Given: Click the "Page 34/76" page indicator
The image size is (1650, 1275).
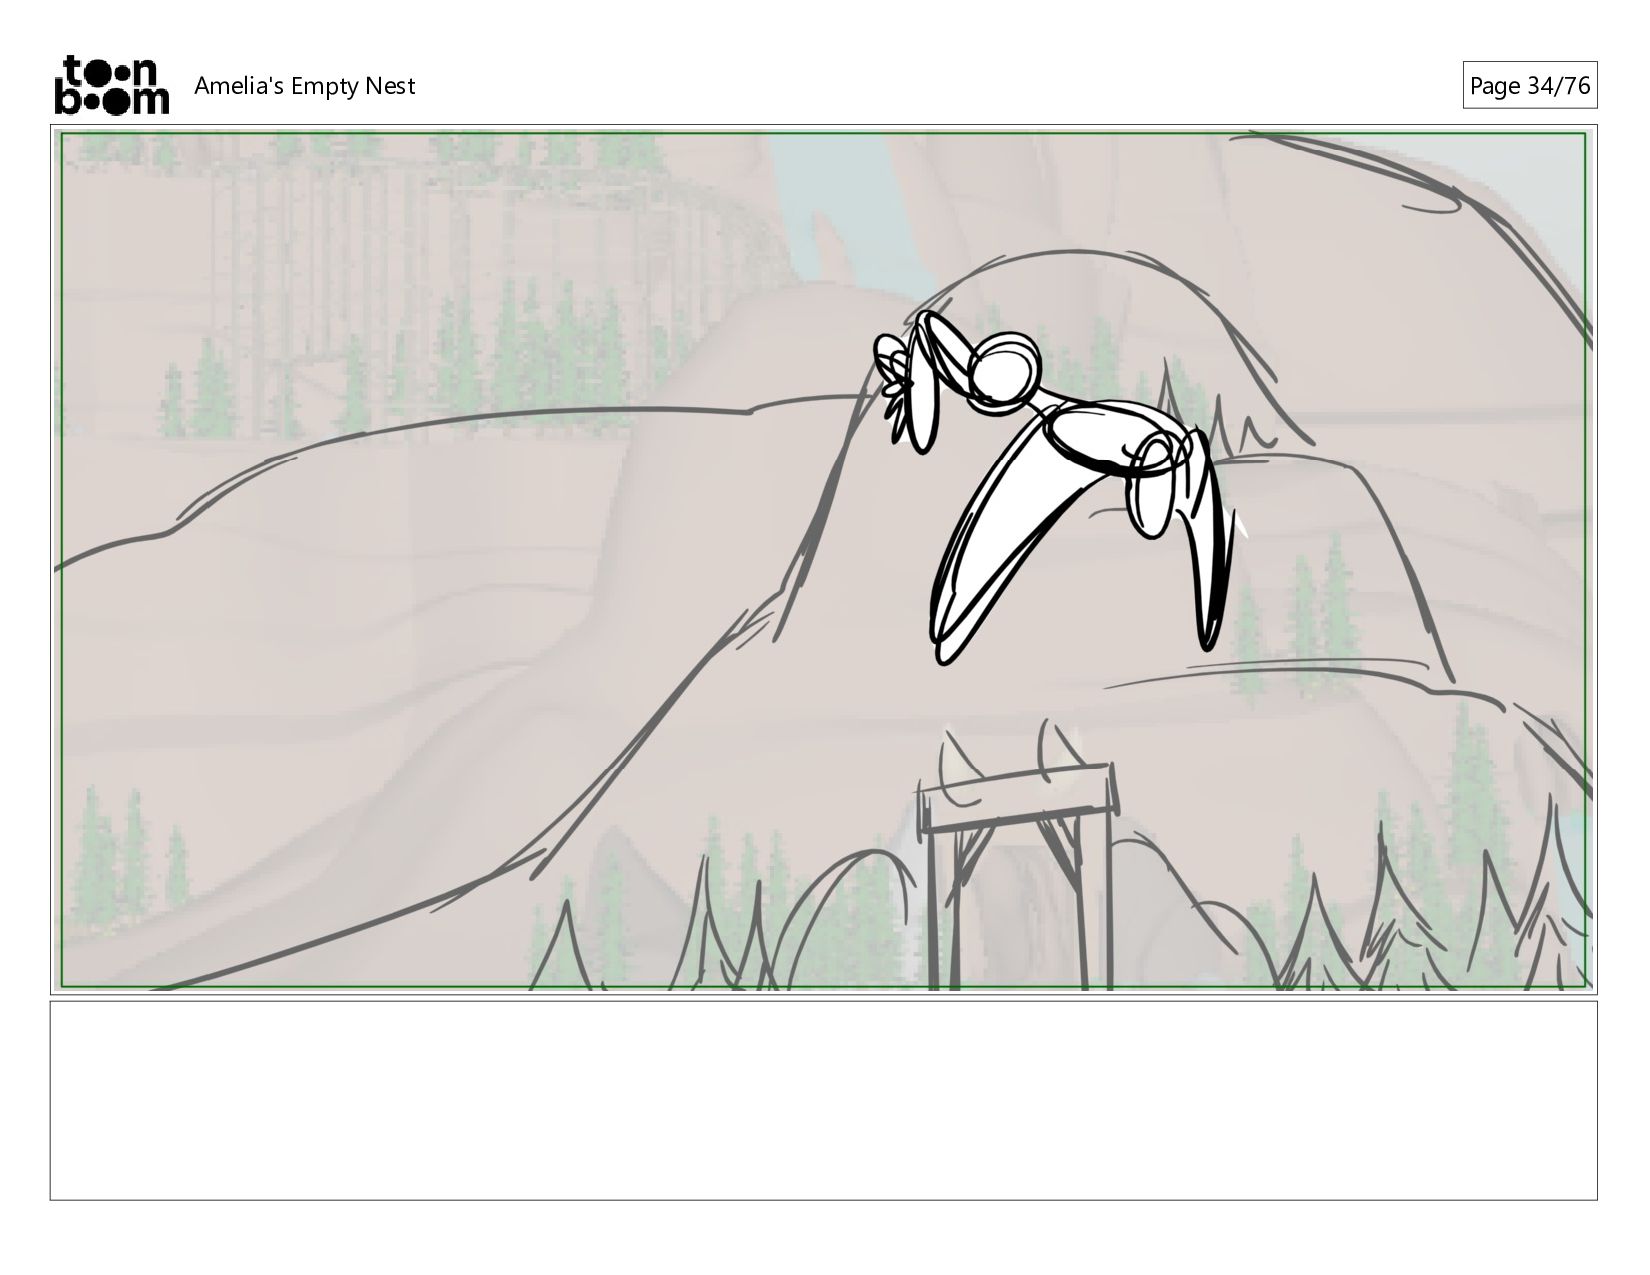Looking at the screenshot, I should (x=1529, y=86).
